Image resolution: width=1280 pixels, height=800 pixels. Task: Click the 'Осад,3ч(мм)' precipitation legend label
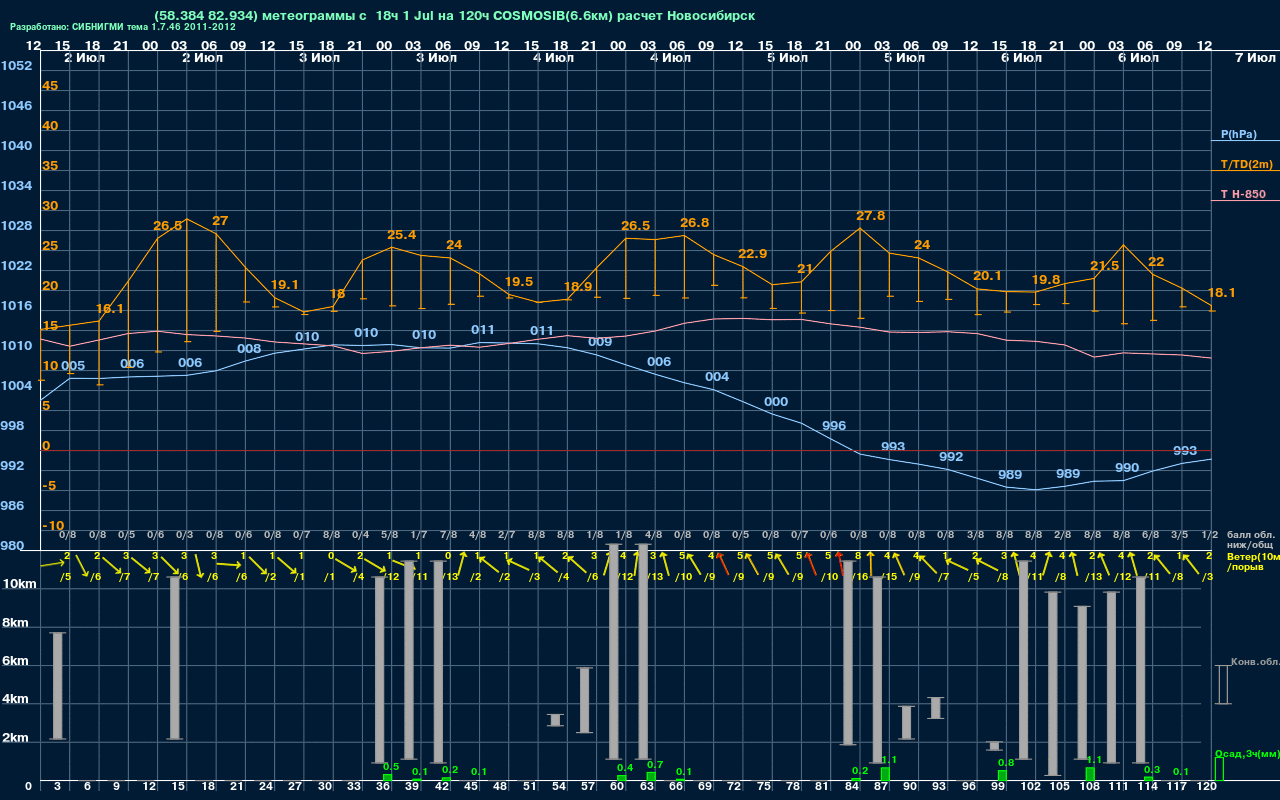[x=1246, y=753]
